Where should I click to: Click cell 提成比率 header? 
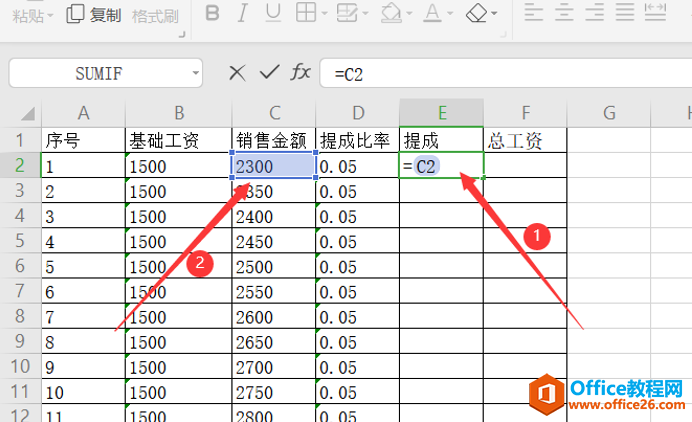click(x=358, y=141)
